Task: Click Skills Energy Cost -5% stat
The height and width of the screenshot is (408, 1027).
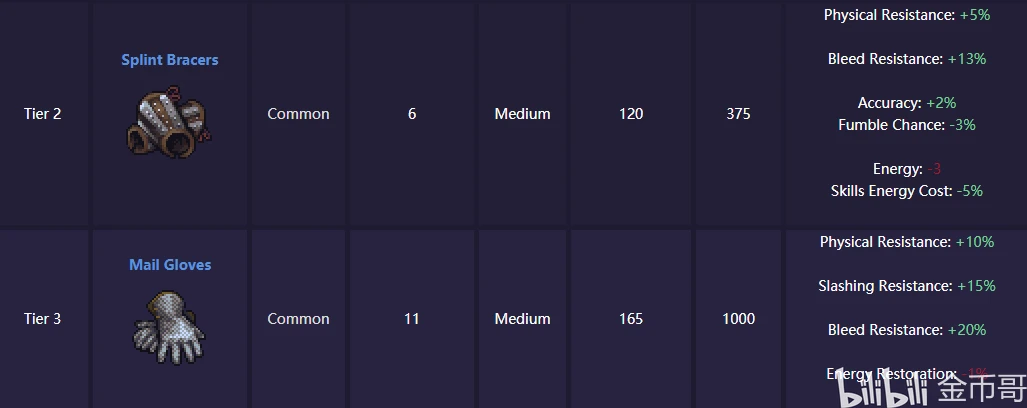Action: [906, 191]
